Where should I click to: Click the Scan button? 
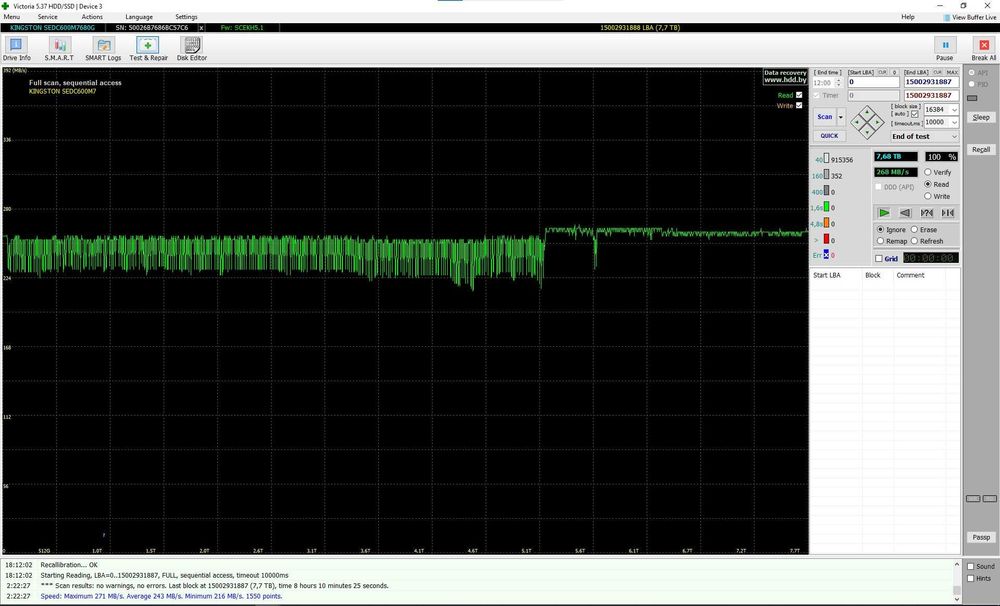825,117
